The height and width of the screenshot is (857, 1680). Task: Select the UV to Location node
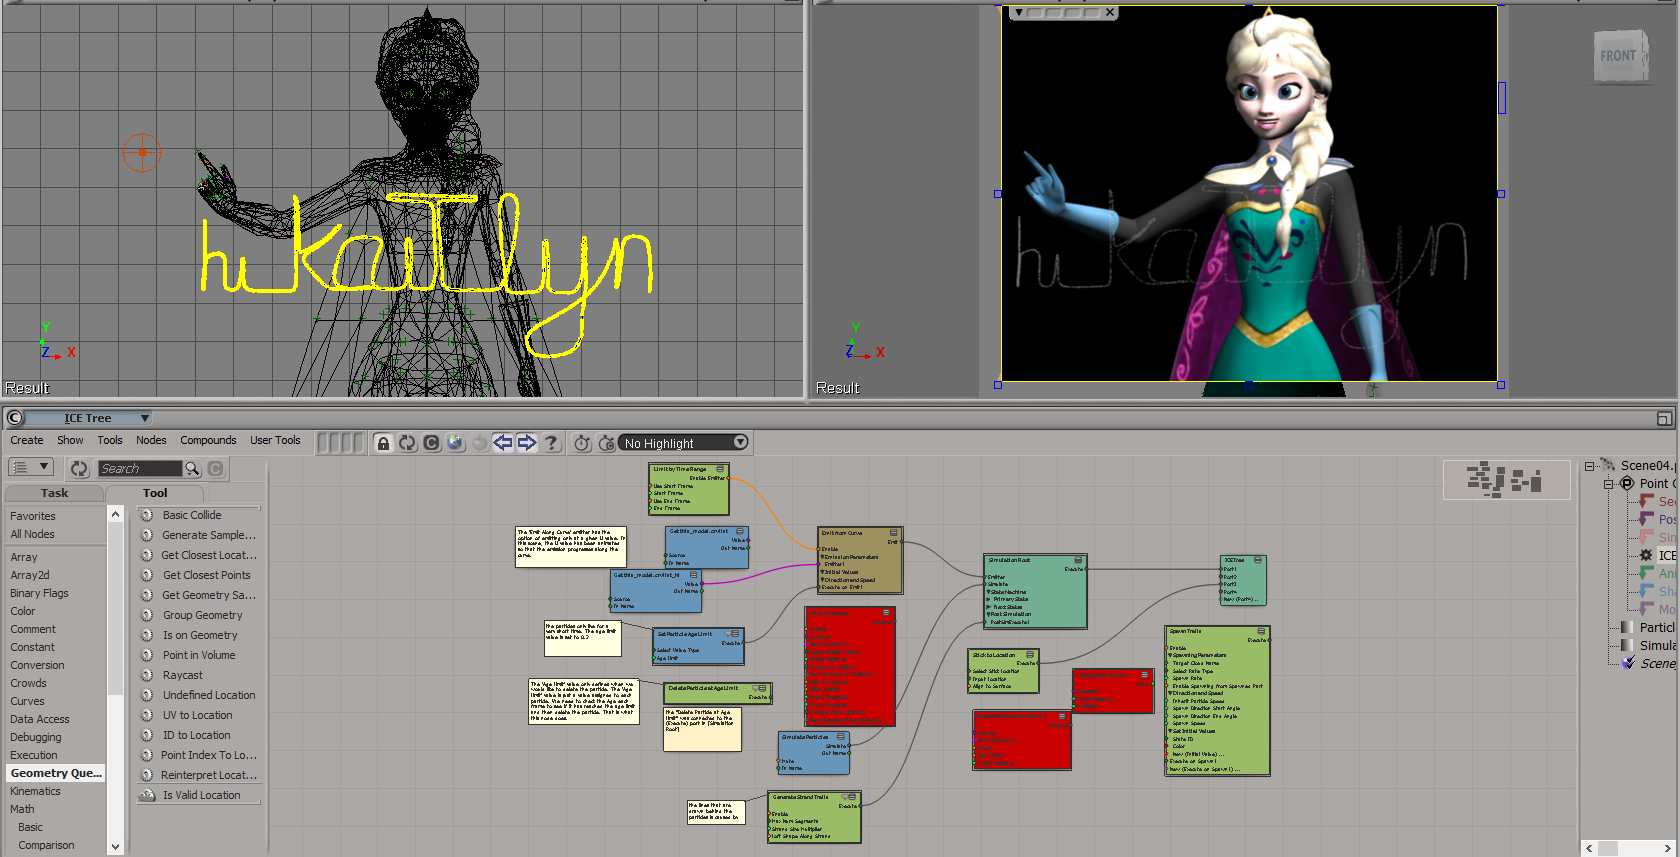click(x=198, y=715)
